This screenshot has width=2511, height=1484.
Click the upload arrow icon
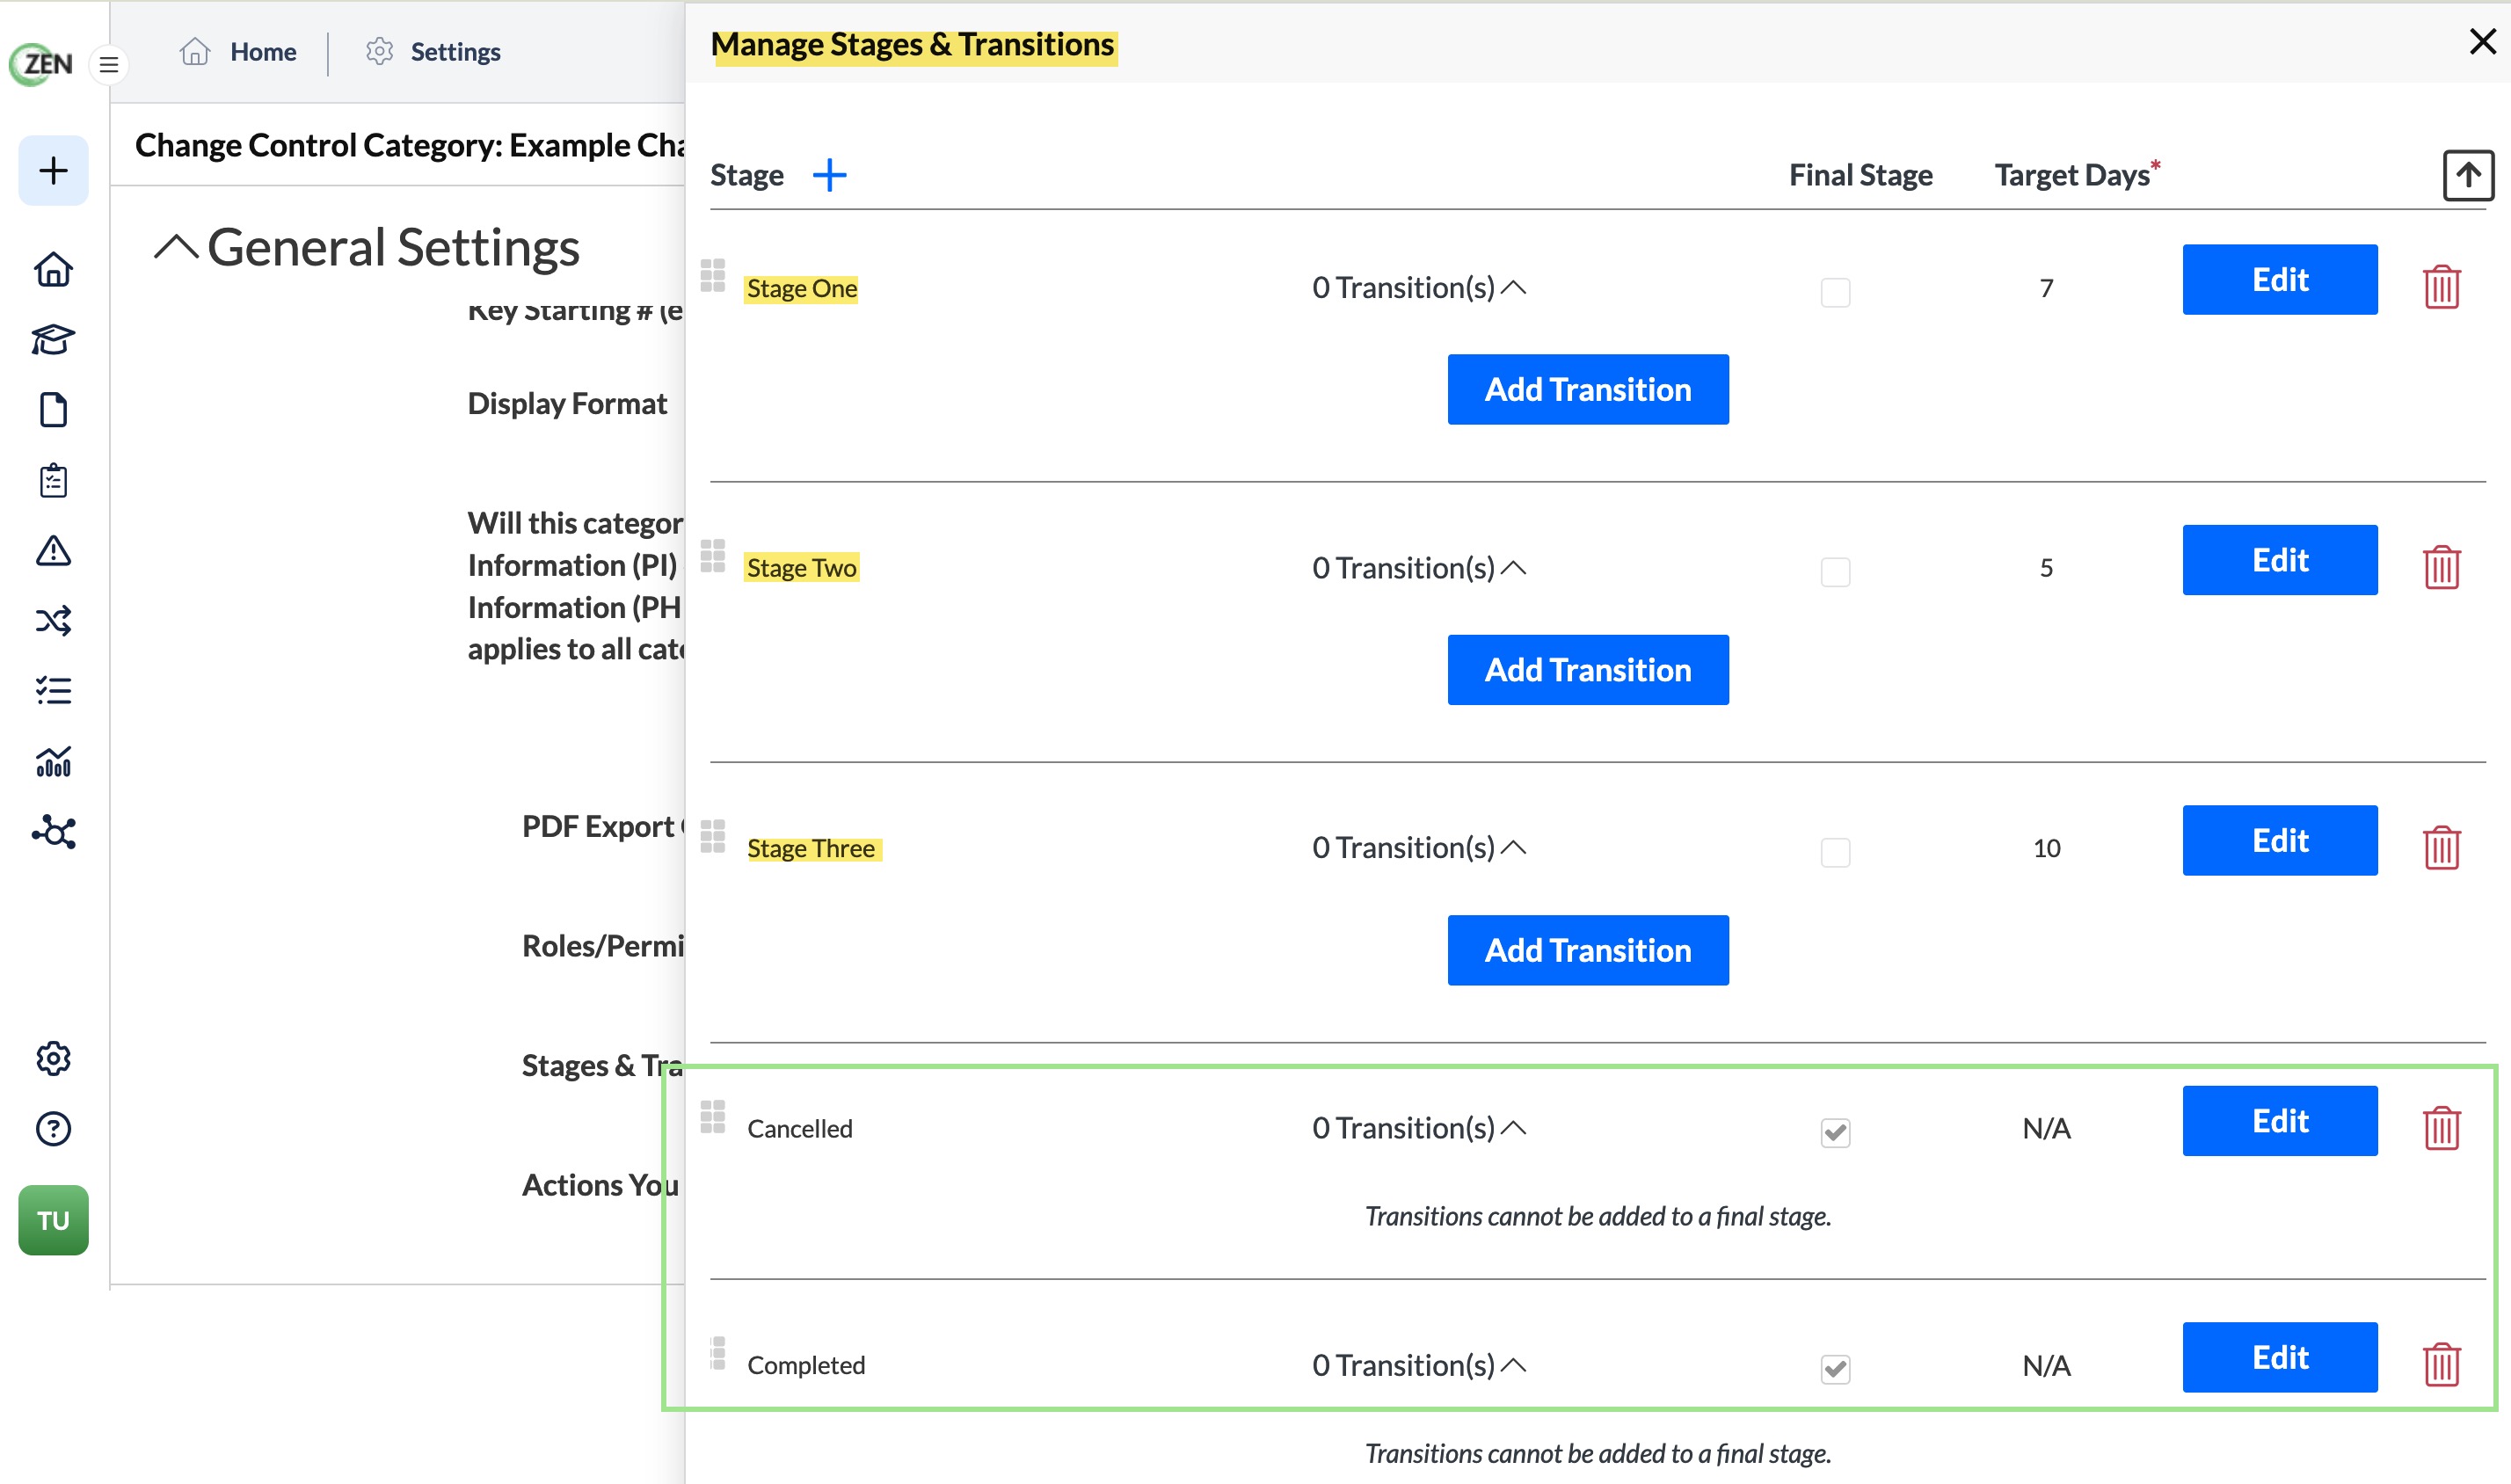(x=2467, y=176)
